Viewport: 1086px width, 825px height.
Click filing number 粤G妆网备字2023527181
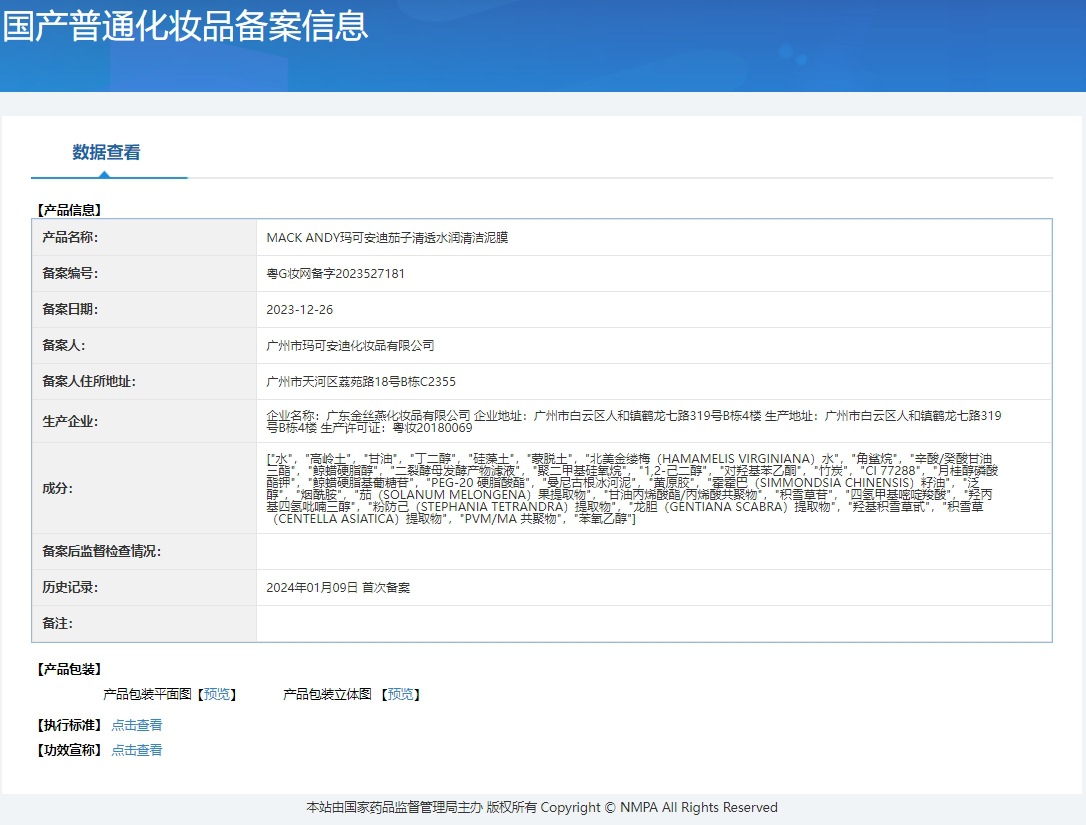point(335,274)
